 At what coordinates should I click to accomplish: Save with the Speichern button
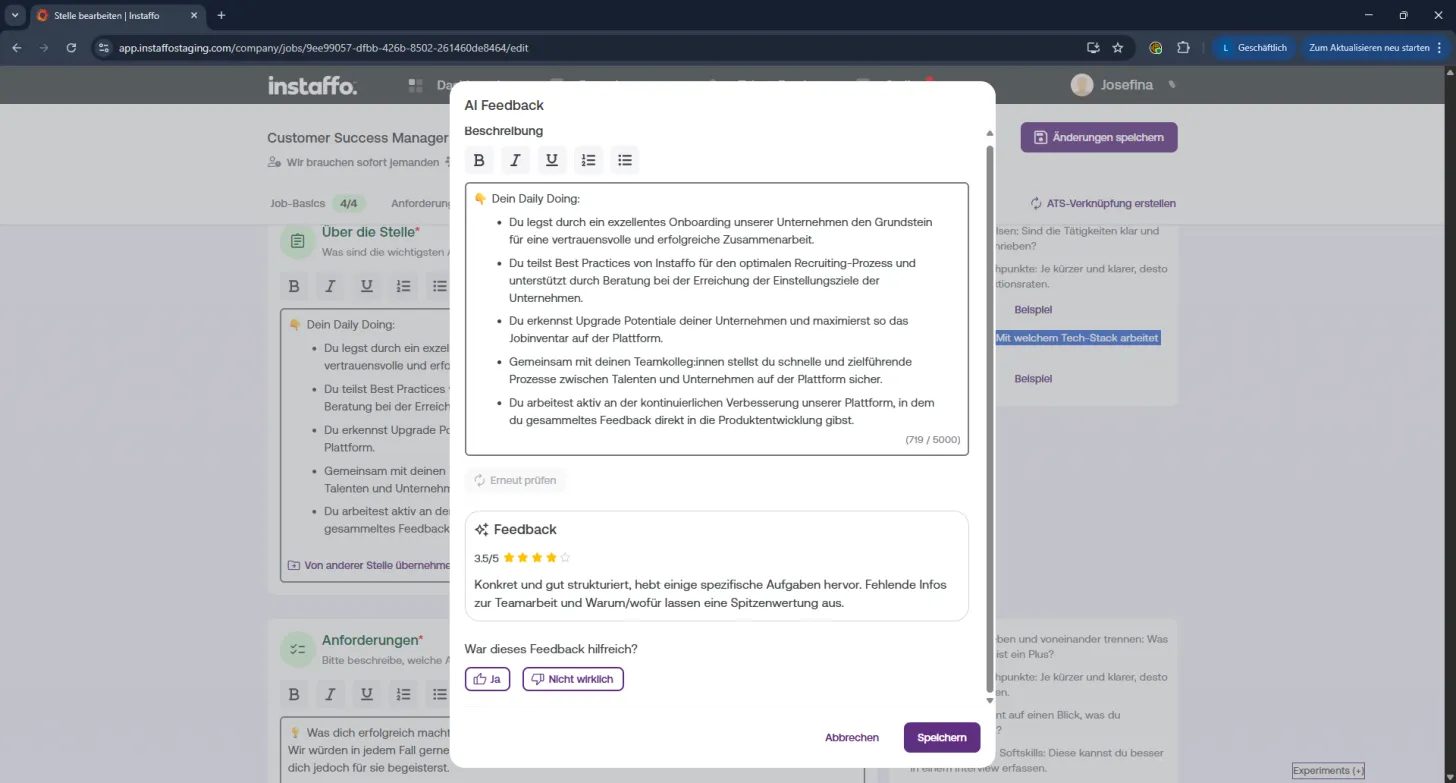[942, 737]
